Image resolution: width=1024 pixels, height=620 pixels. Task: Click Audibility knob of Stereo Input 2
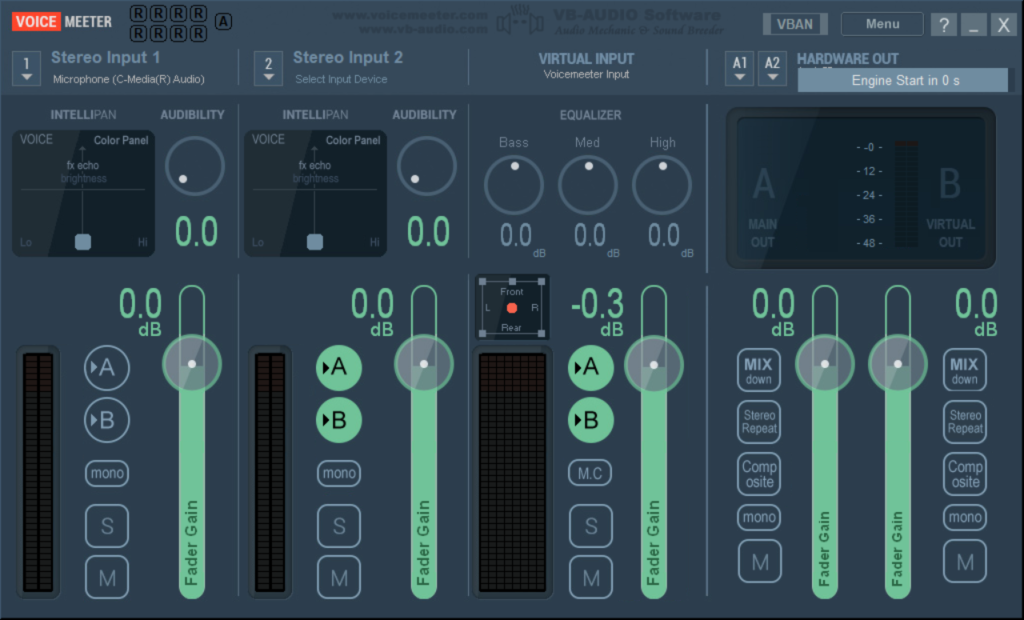426,166
